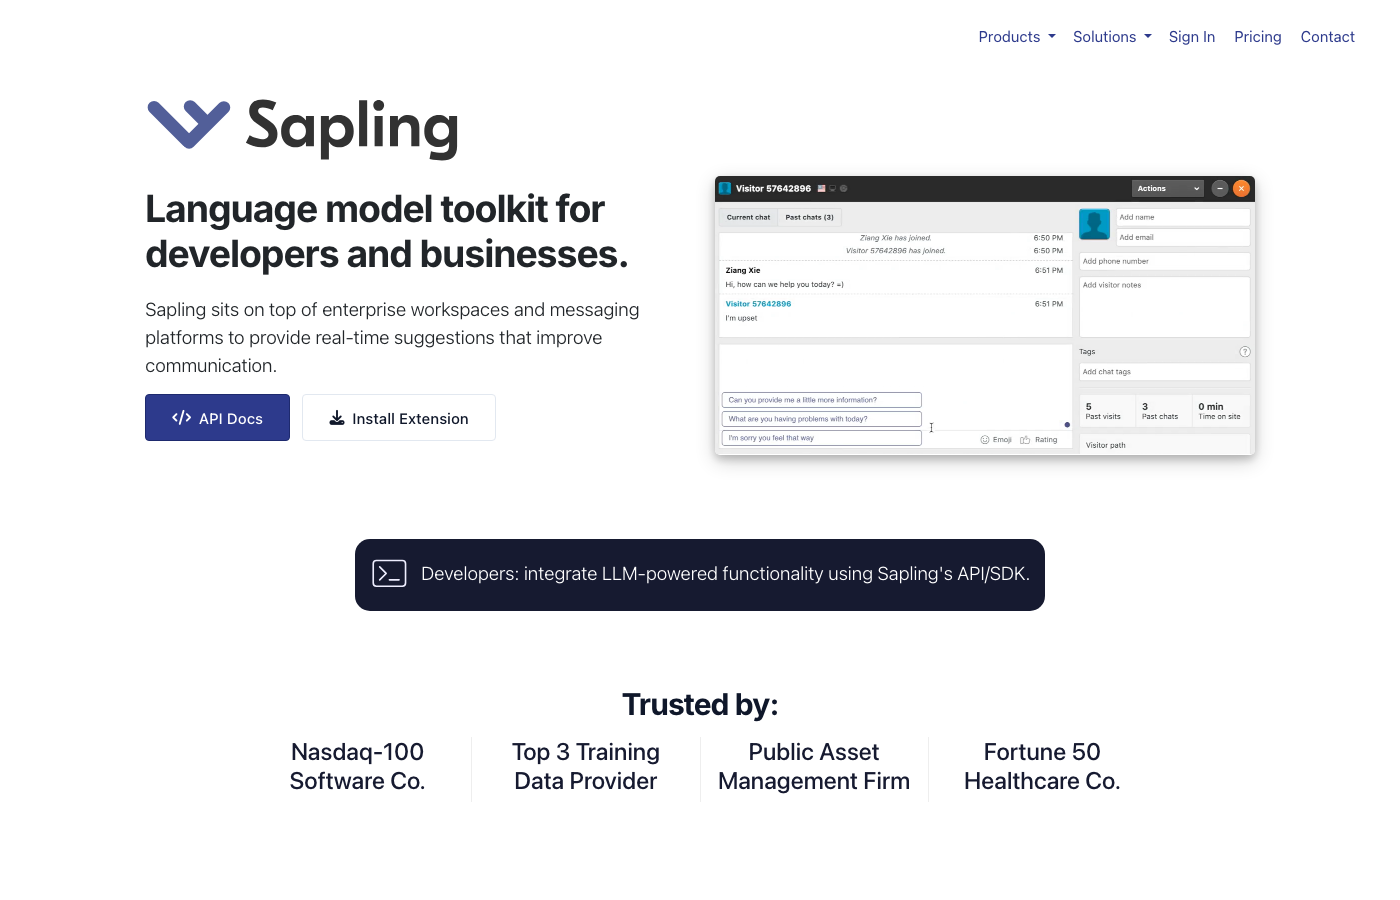Click the "Nasdaq-100 Software Co." text
Image resolution: width=1400 pixels, height=900 pixels.
pos(357,766)
